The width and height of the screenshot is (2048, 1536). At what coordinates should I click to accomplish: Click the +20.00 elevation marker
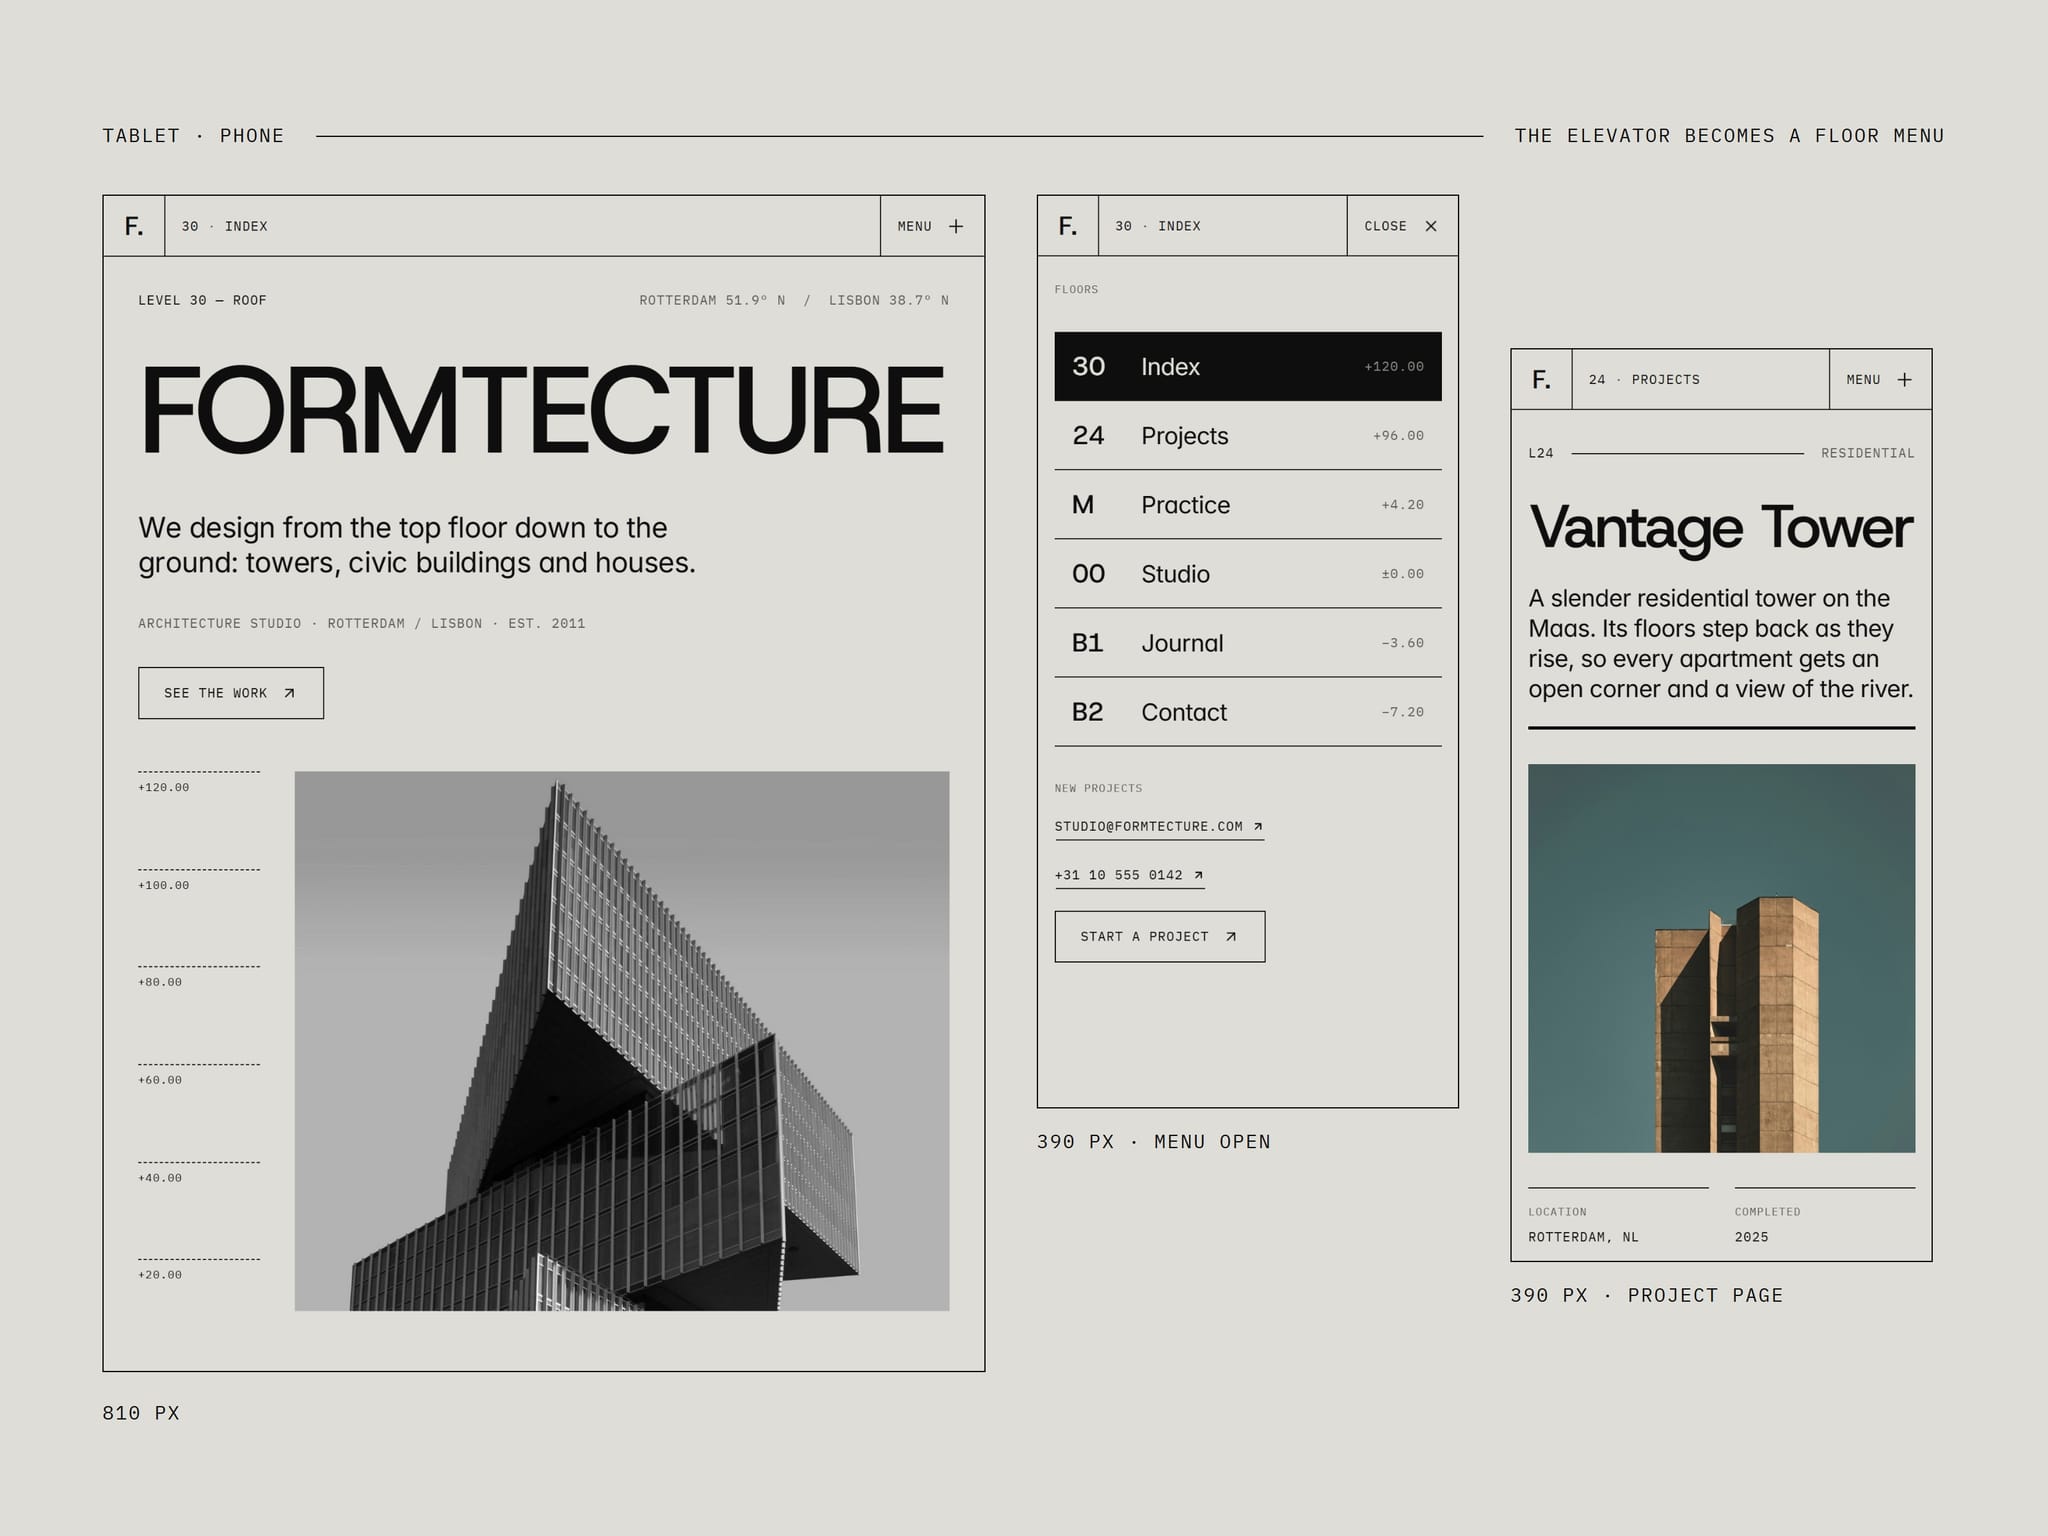click(160, 1276)
